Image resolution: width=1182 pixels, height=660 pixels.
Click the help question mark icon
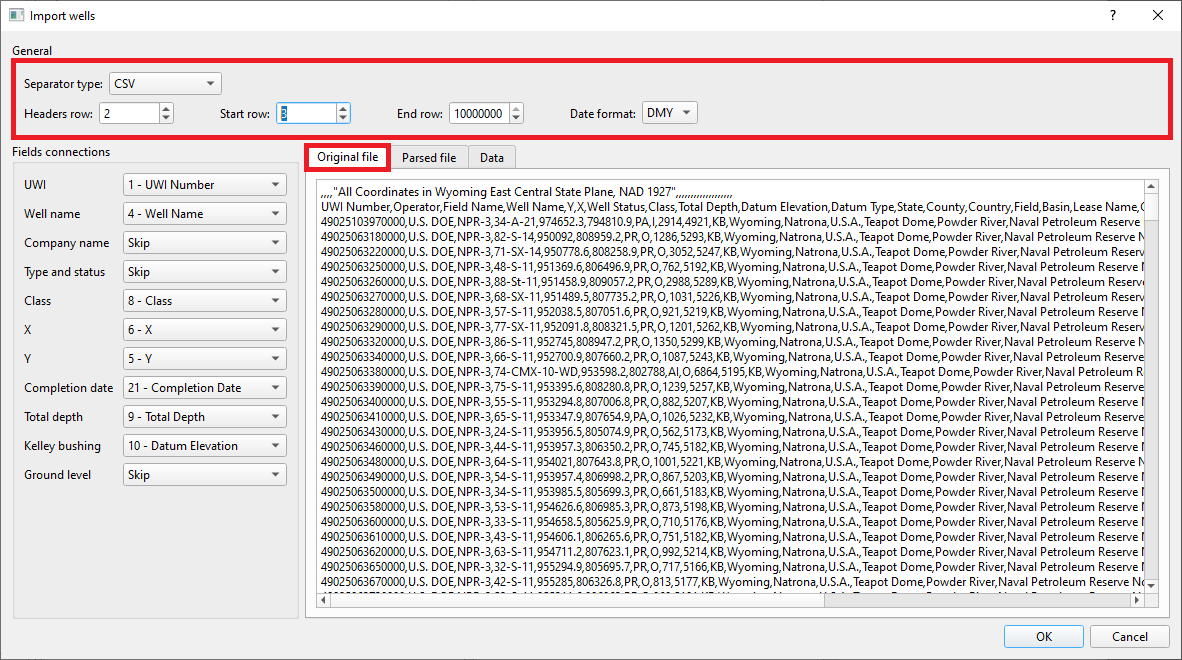pos(1112,15)
